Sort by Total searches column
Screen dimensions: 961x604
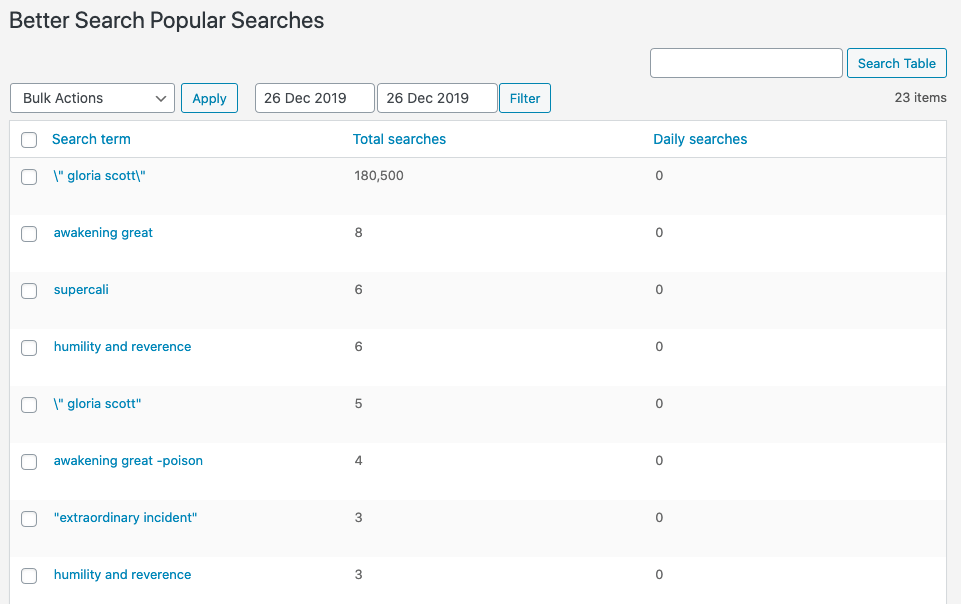[x=399, y=139]
